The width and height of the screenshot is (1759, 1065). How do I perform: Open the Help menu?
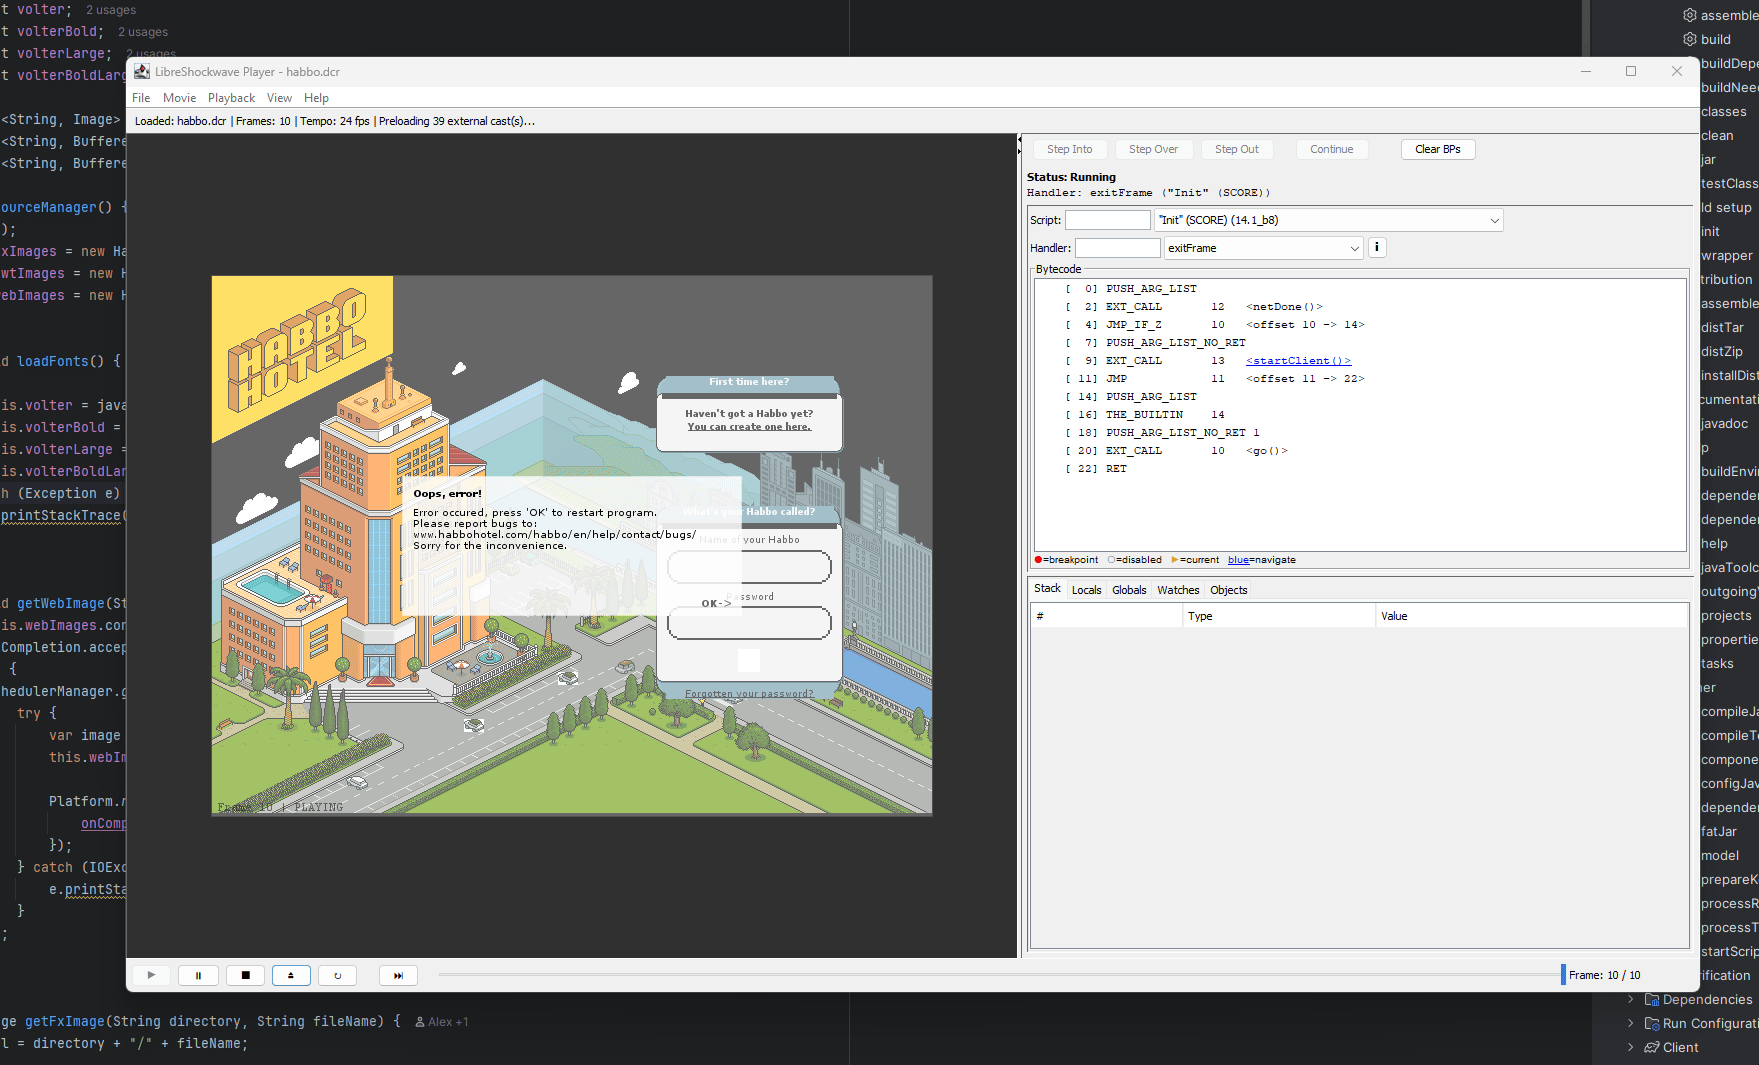(x=316, y=98)
